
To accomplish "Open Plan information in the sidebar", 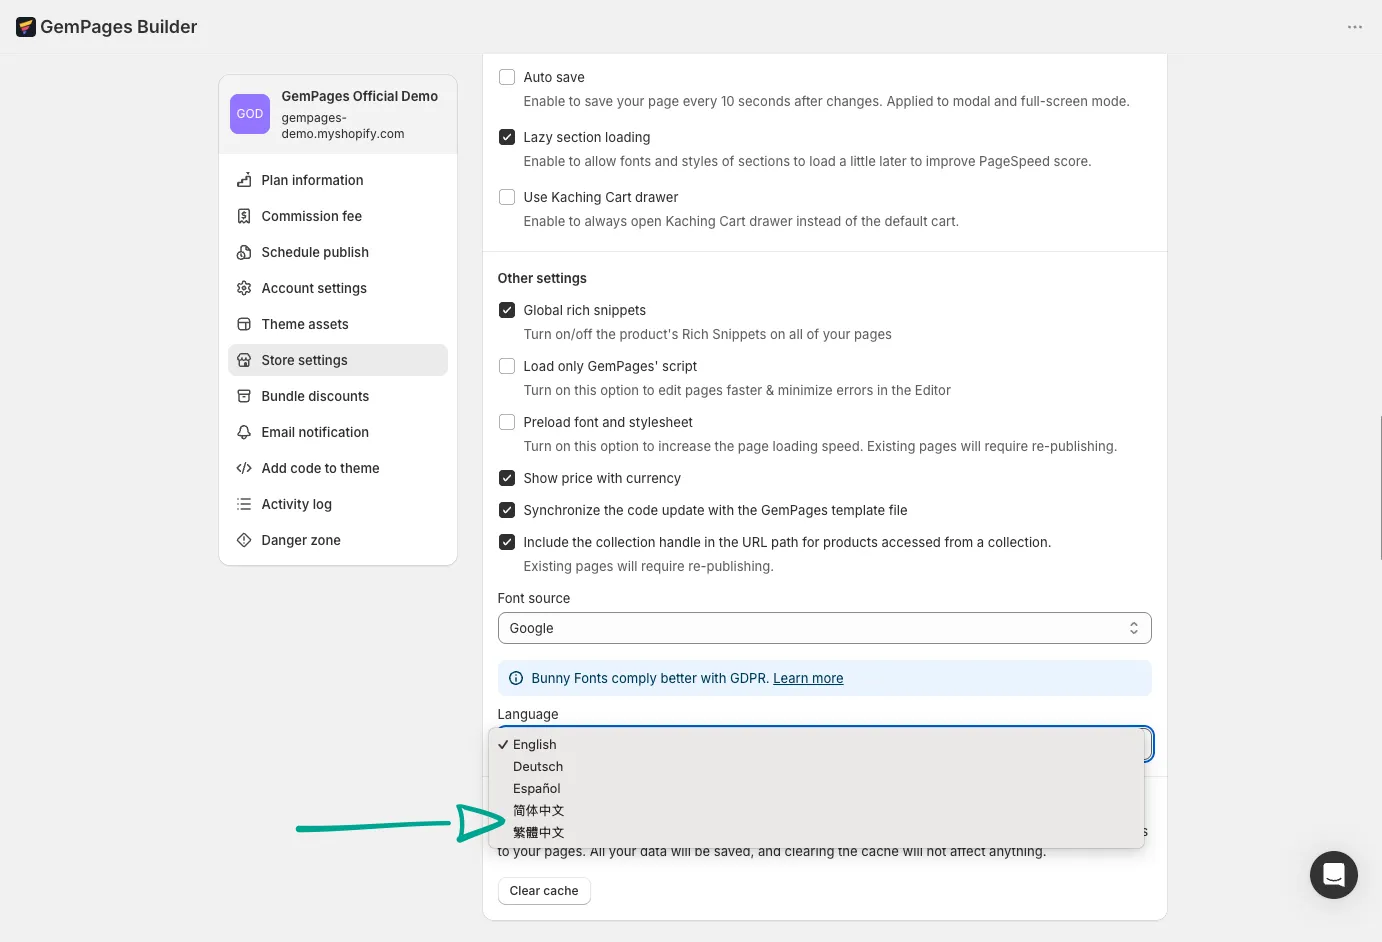I will click(x=338, y=180).
